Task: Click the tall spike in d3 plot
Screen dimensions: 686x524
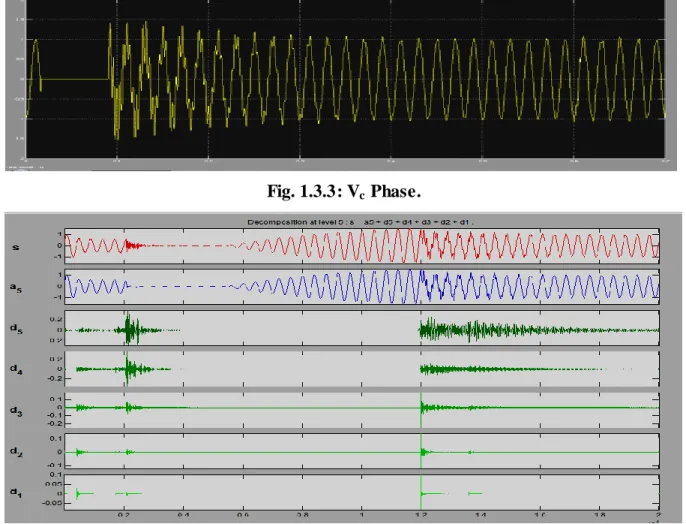Action: (x=421, y=409)
